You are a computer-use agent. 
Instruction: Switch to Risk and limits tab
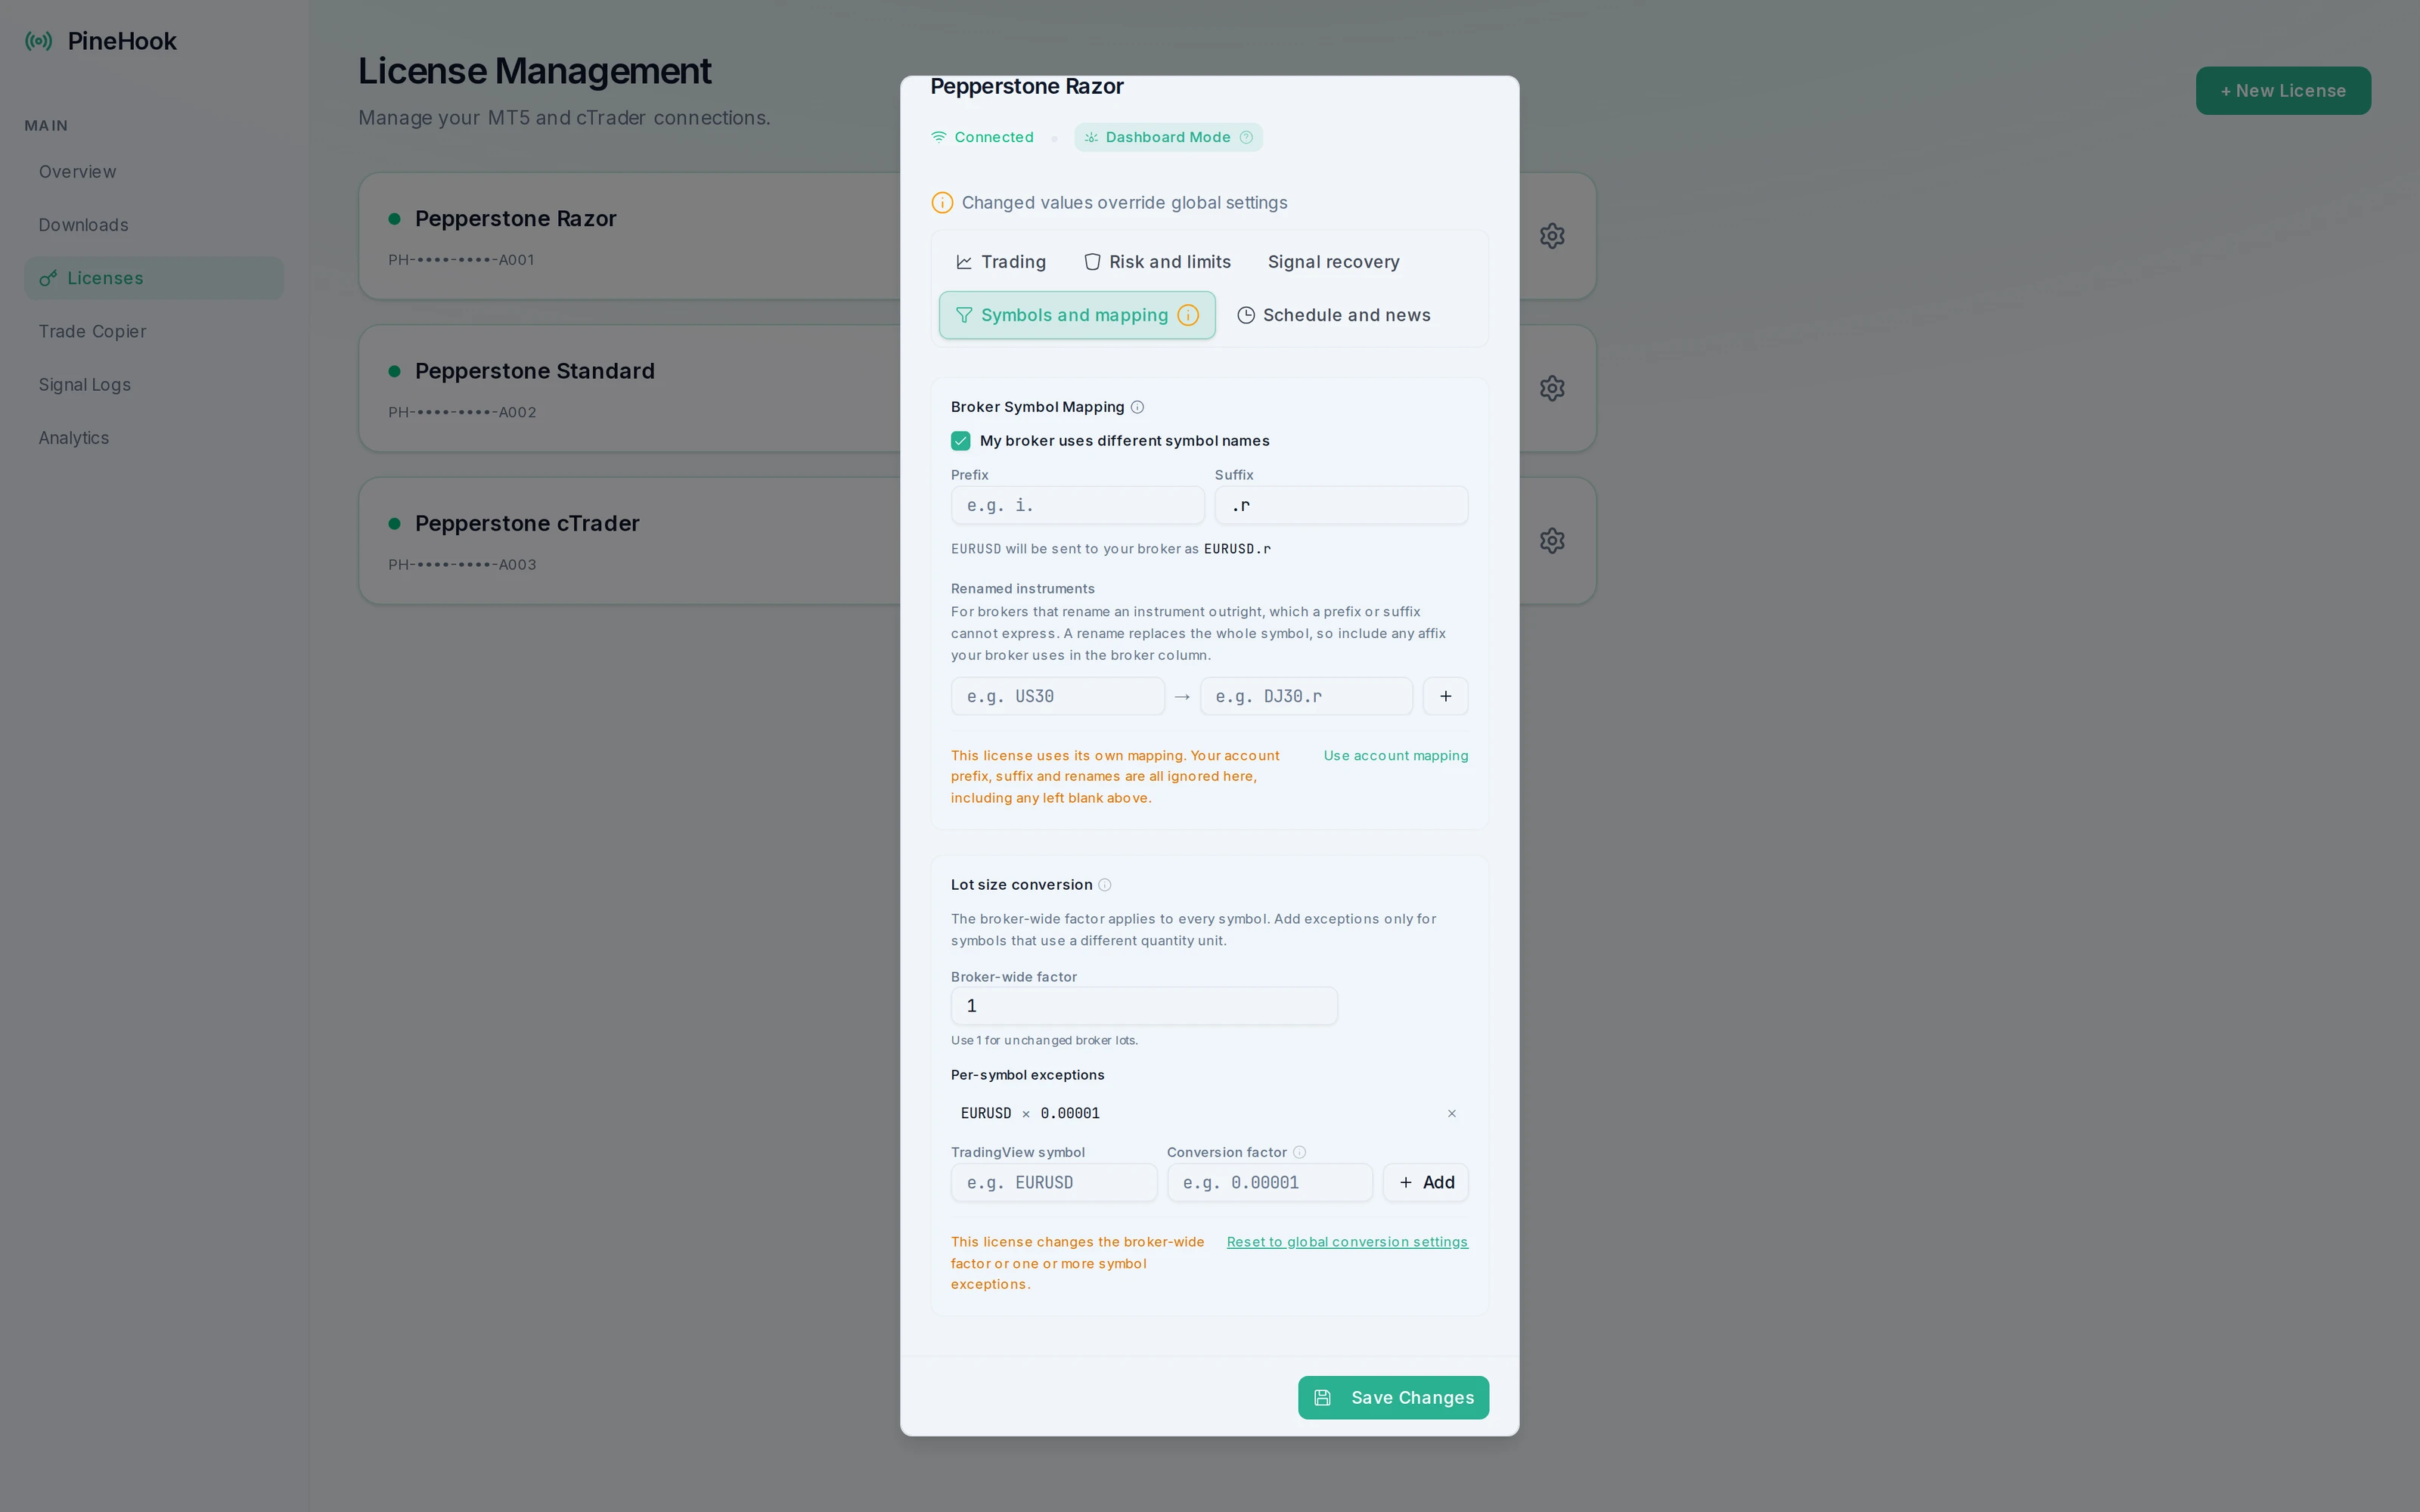pyautogui.click(x=1158, y=262)
